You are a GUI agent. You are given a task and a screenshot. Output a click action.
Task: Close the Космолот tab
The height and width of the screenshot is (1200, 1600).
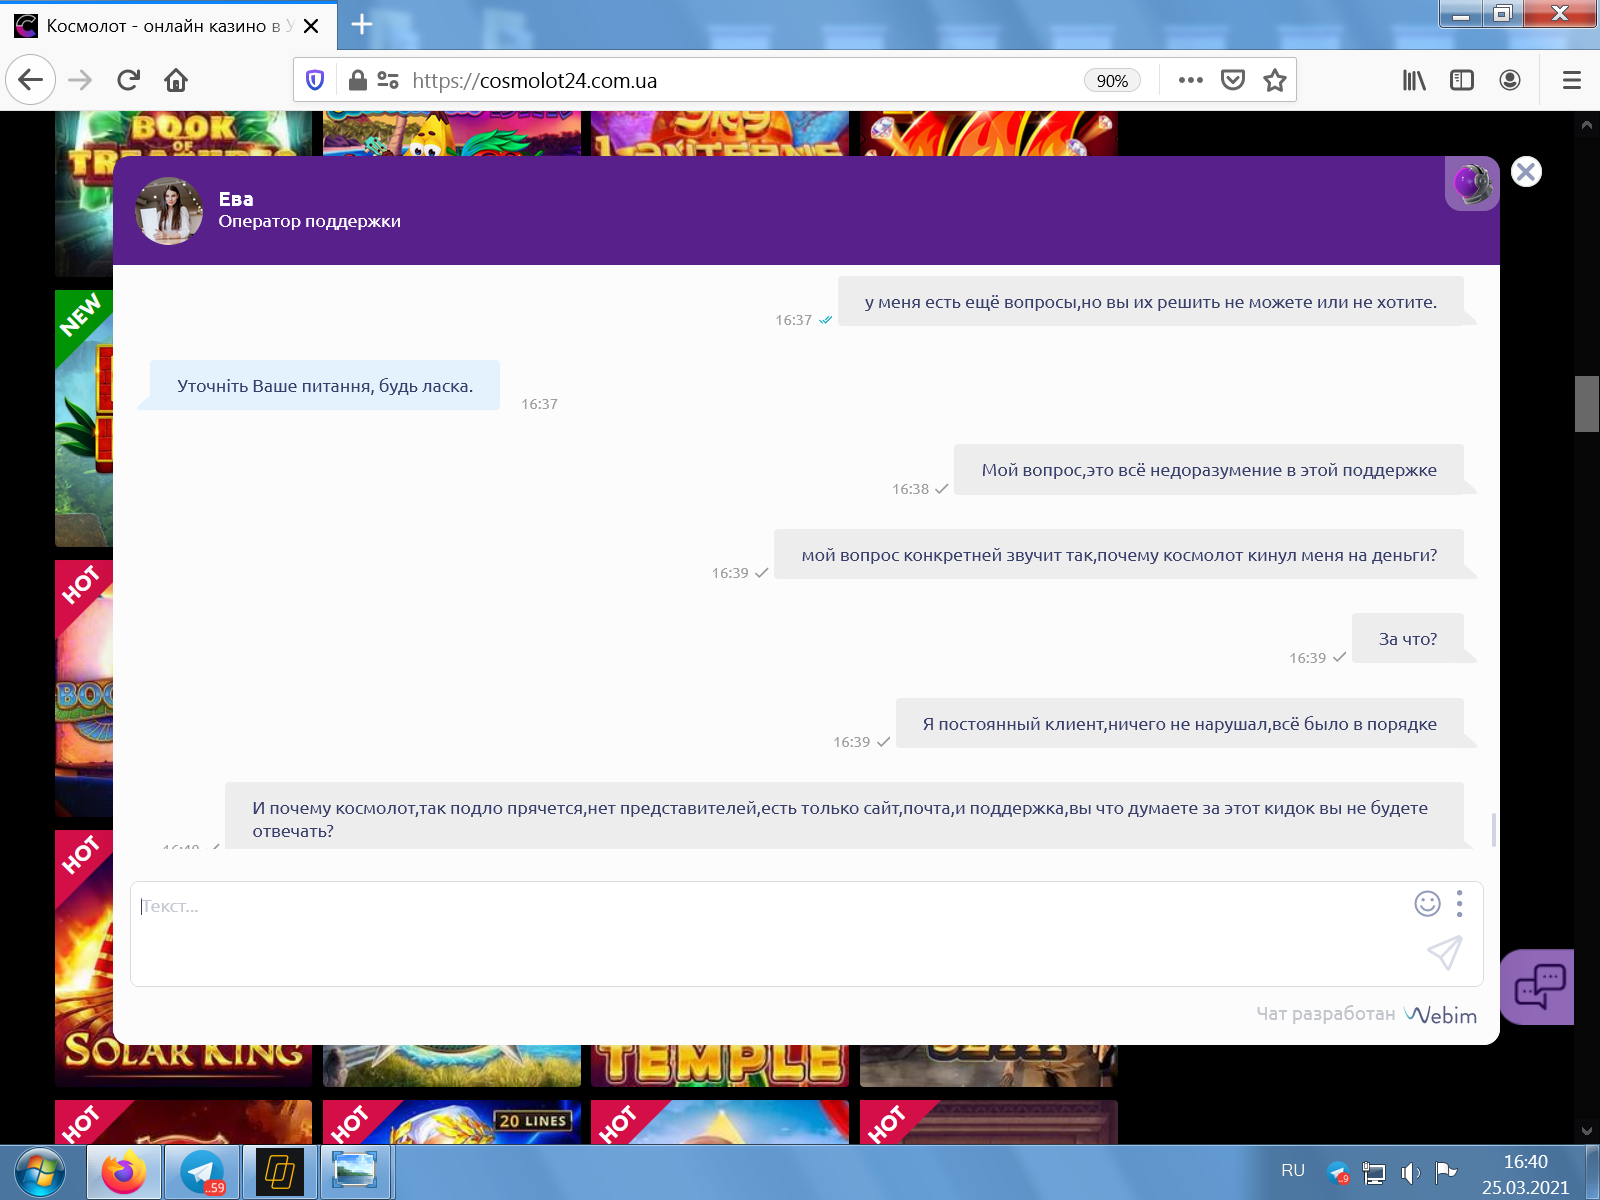tap(311, 26)
